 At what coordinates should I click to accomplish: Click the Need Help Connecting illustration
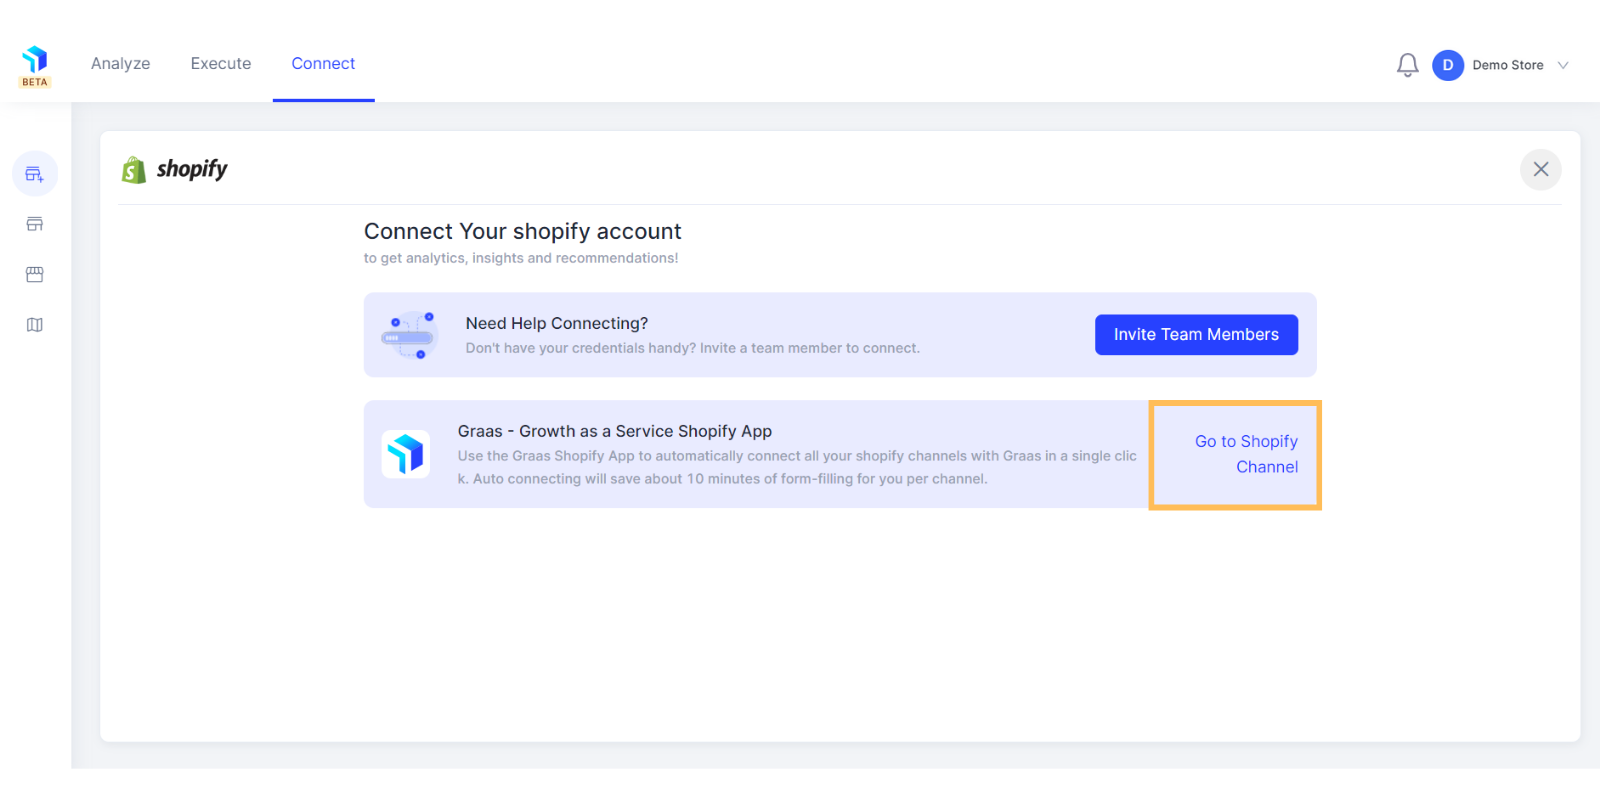coord(409,335)
